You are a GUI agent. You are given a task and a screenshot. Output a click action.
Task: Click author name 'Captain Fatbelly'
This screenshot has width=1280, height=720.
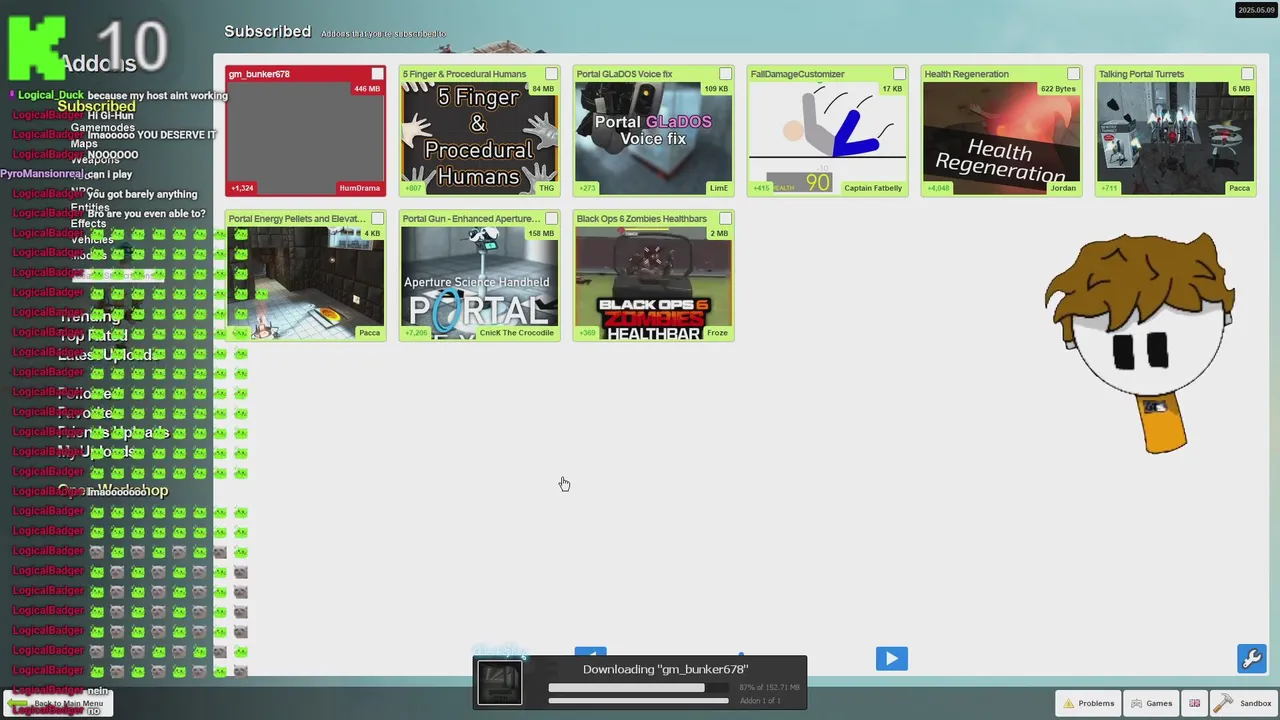coord(873,188)
